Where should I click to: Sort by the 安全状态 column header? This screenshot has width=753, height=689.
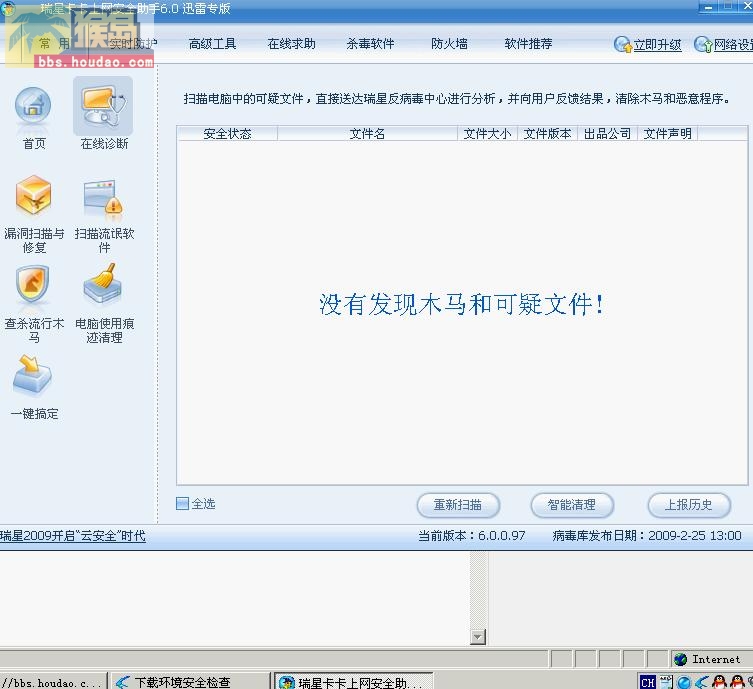227,133
